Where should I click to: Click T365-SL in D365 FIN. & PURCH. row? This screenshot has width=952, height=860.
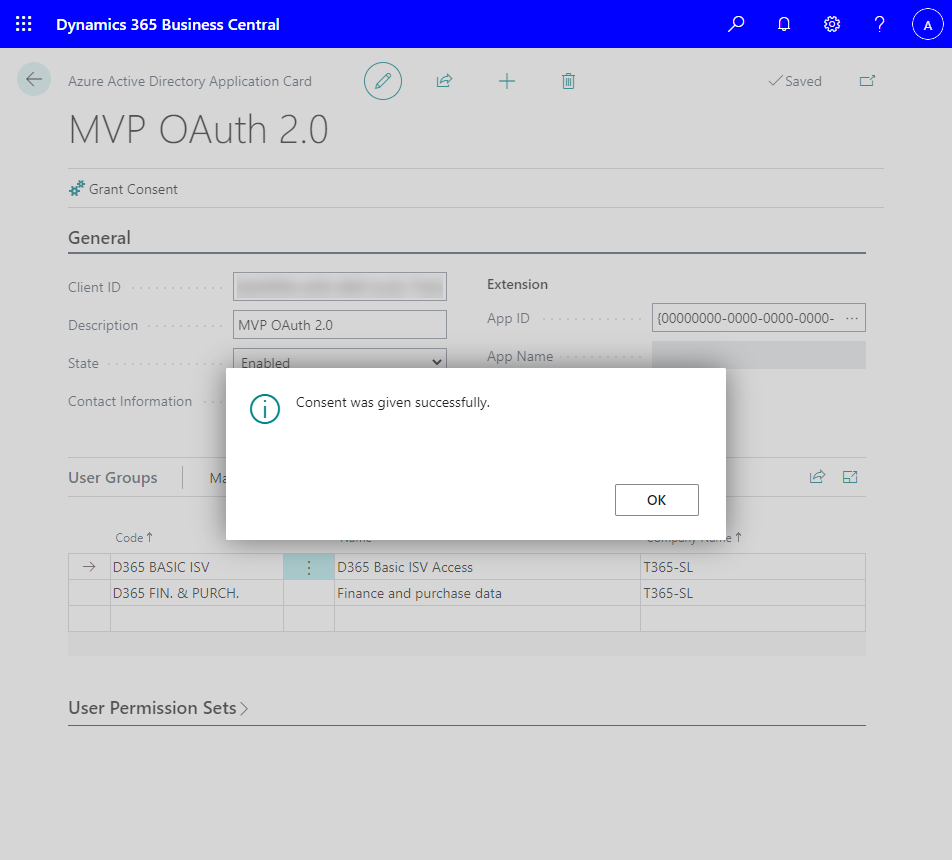click(x=753, y=593)
